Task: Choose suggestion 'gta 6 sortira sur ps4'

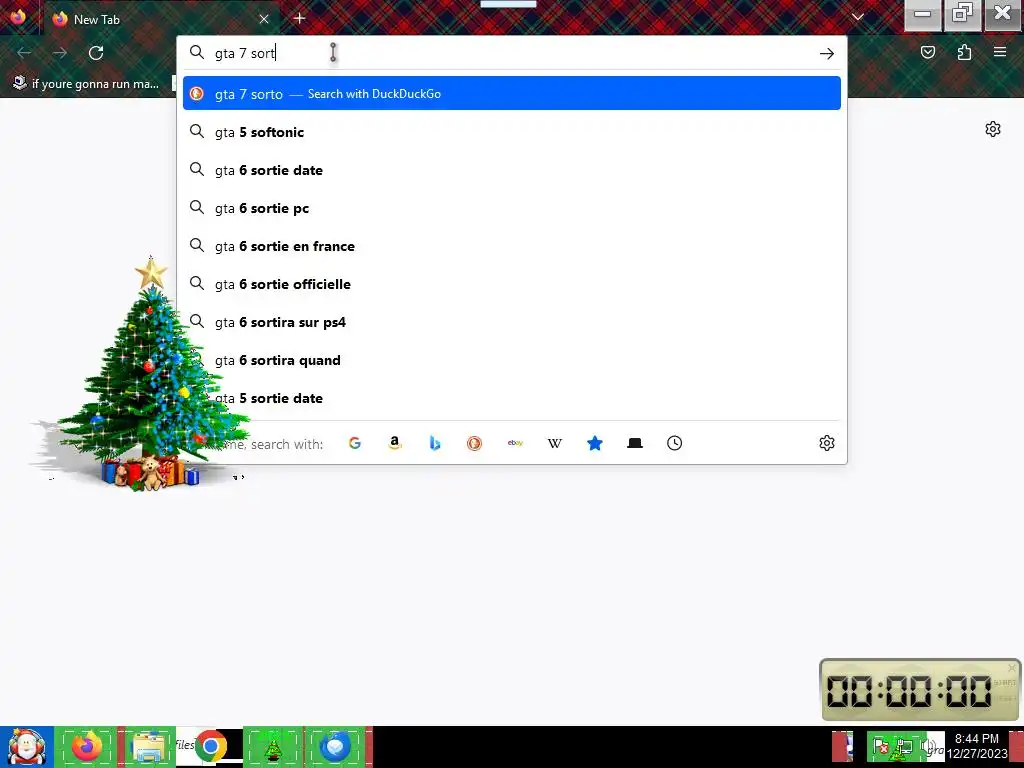Action: coord(511,322)
